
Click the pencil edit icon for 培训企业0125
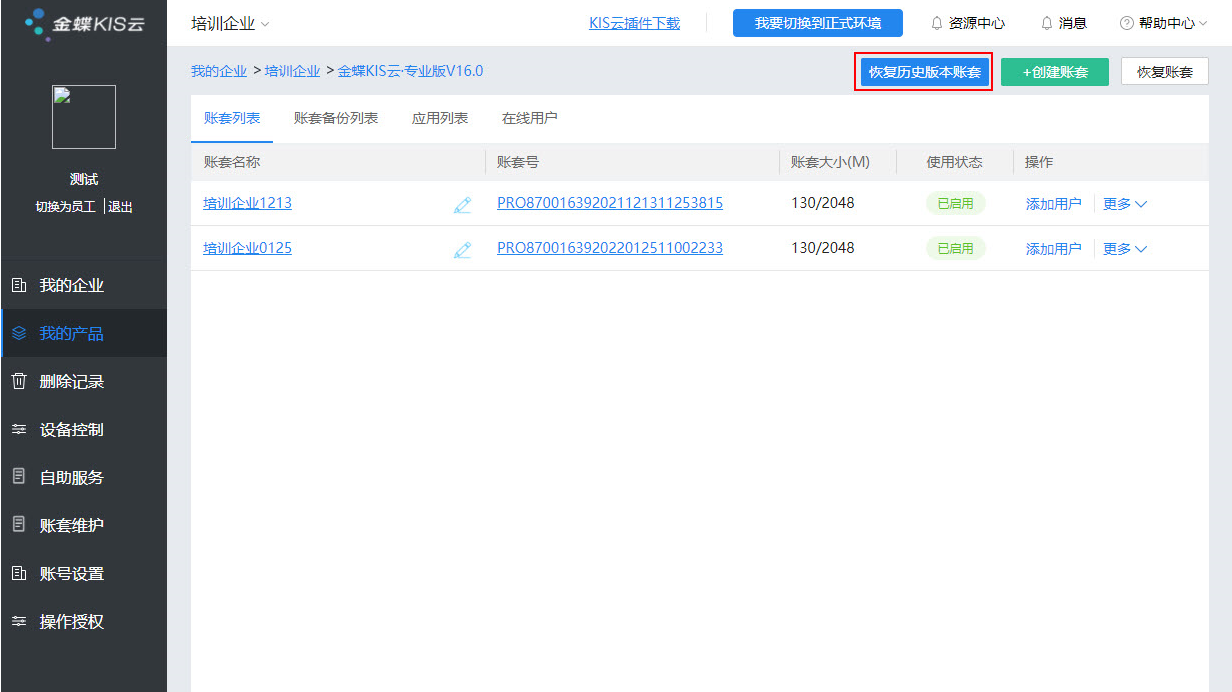462,249
